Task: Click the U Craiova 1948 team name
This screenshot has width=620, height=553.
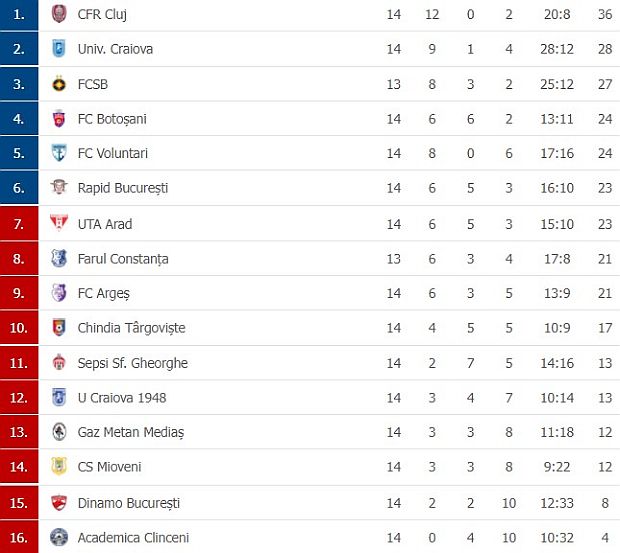Action: click(x=122, y=398)
